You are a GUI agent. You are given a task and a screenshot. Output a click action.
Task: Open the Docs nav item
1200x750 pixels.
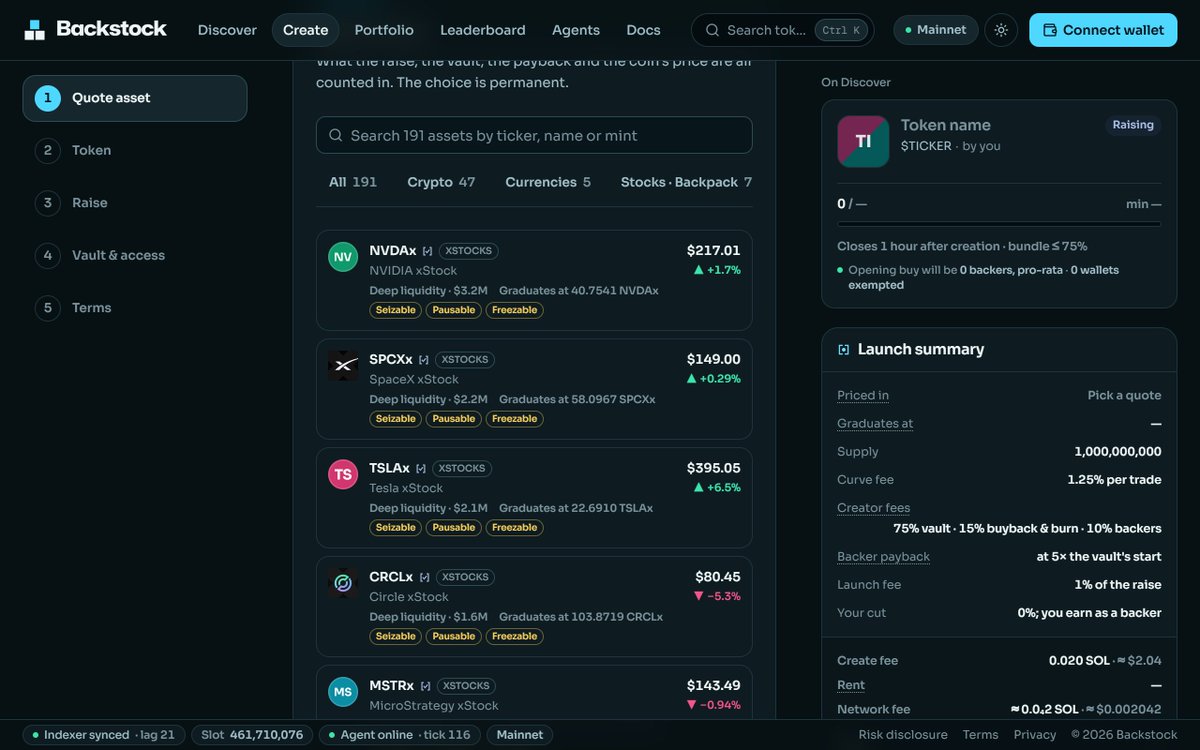(x=644, y=30)
